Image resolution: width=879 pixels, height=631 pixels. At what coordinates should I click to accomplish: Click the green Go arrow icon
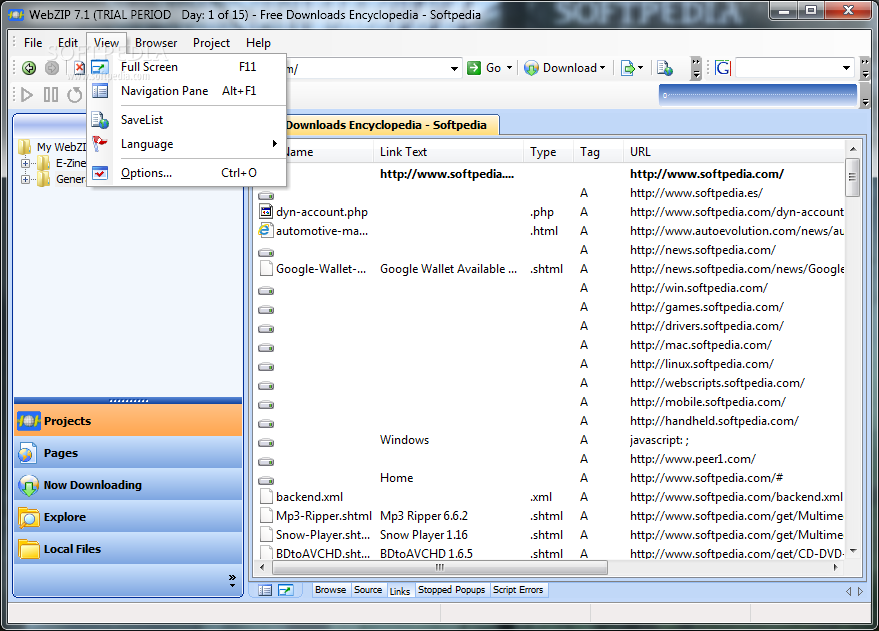point(474,68)
